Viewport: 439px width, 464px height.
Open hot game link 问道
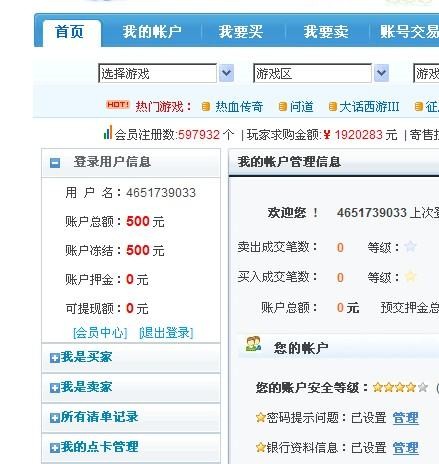pos(302,107)
